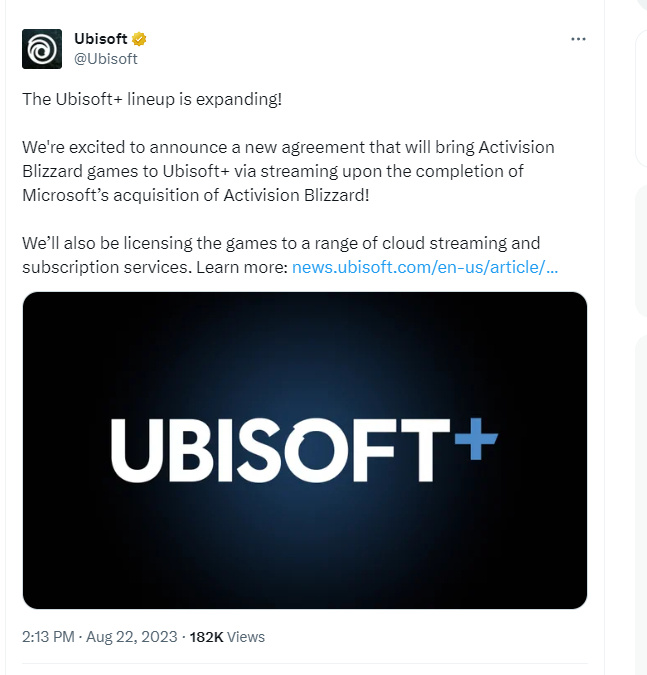The height and width of the screenshot is (675, 647).
Task: Click "The Ubisoft+ lineup is expanding!" line
Action: click(144, 101)
